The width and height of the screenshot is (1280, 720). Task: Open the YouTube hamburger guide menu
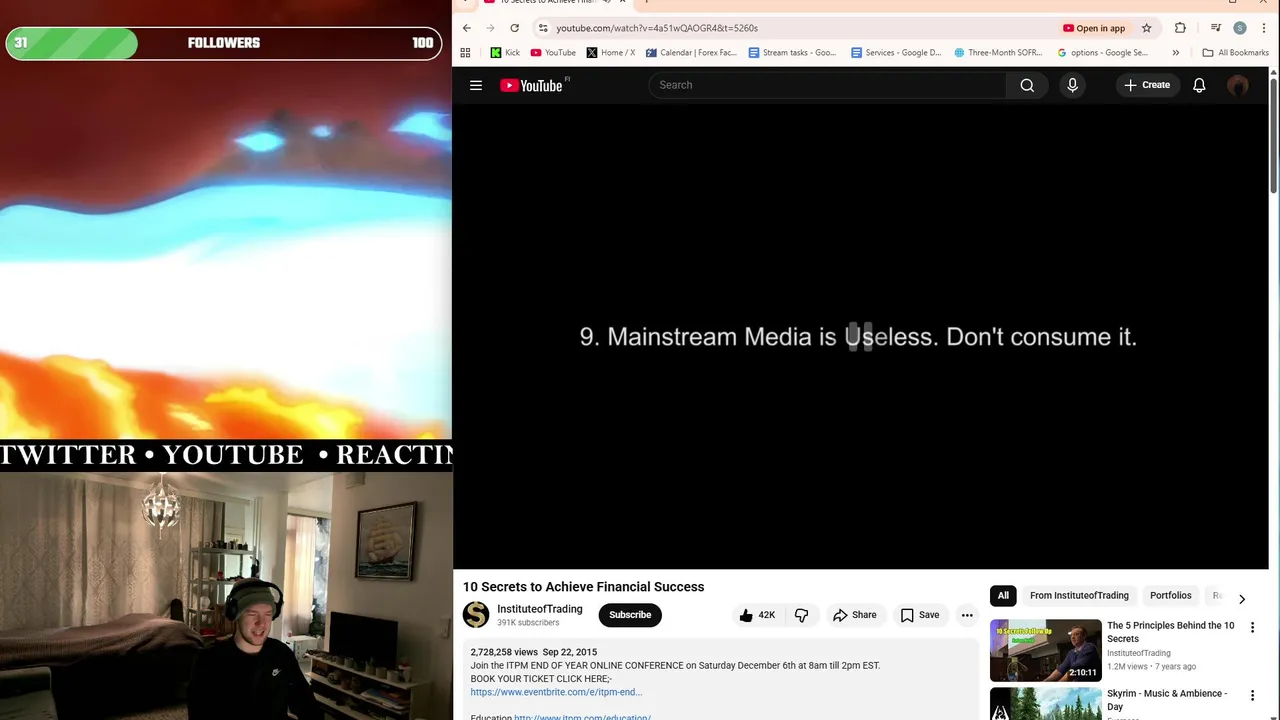476,85
